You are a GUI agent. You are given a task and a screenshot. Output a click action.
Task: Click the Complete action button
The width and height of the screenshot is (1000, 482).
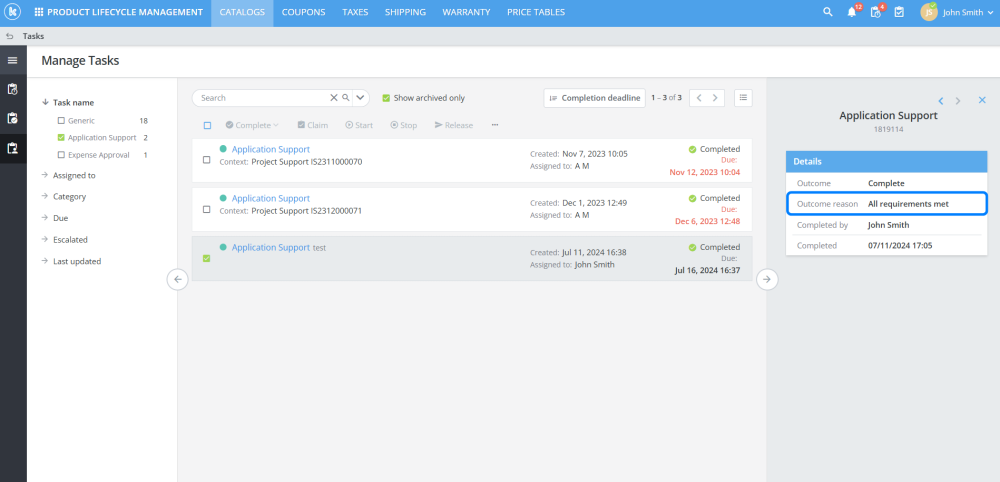click(252, 125)
